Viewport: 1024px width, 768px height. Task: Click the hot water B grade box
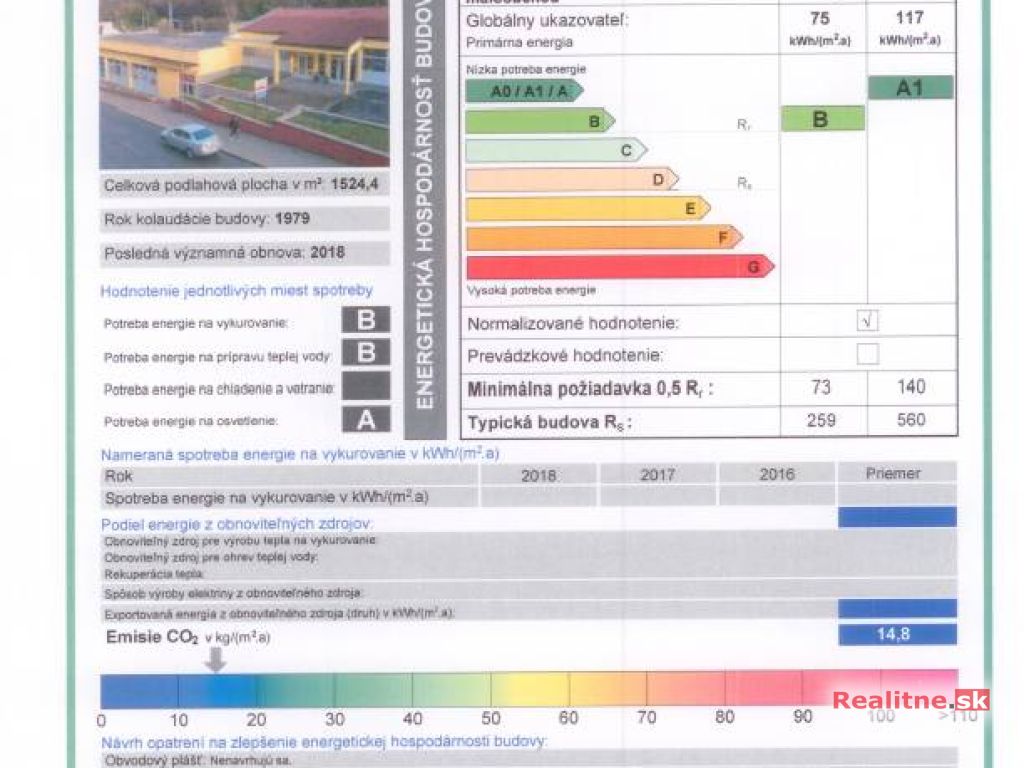(366, 353)
